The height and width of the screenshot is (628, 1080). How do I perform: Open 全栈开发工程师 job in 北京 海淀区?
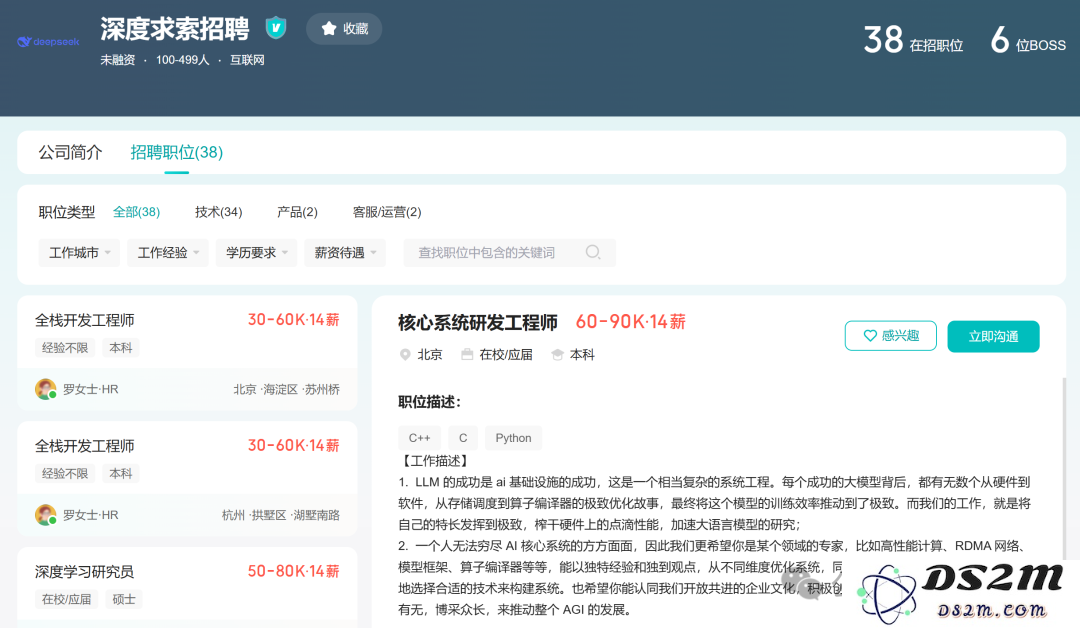point(187,353)
